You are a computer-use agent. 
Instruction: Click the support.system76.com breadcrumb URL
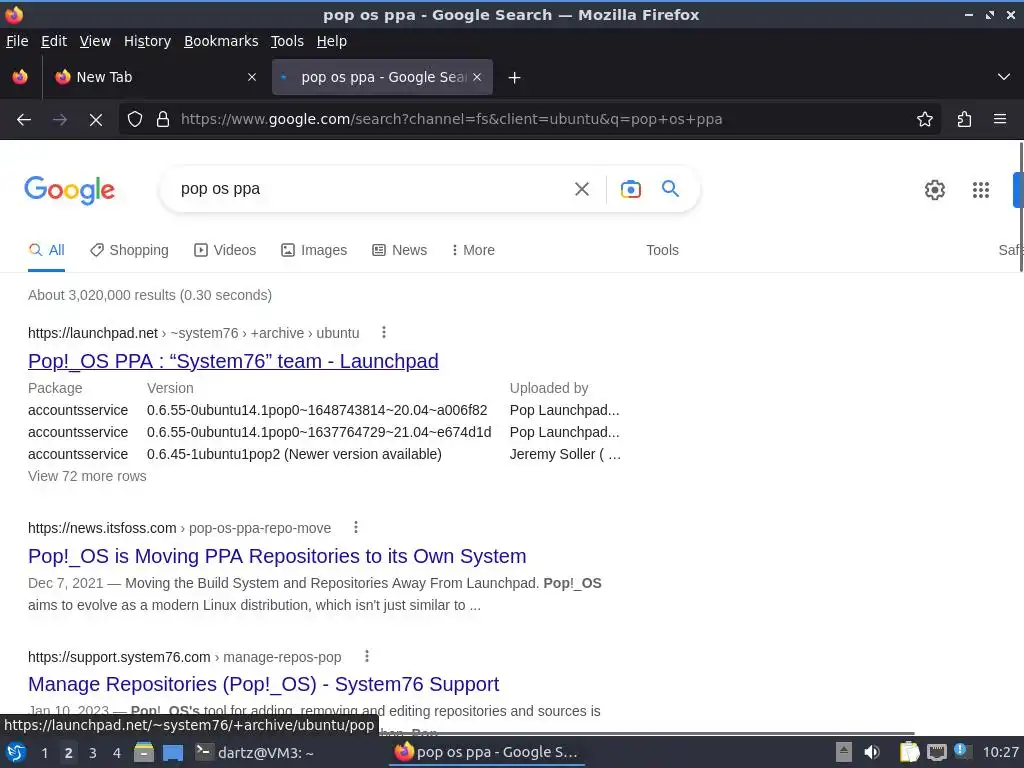(x=184, y=657)
